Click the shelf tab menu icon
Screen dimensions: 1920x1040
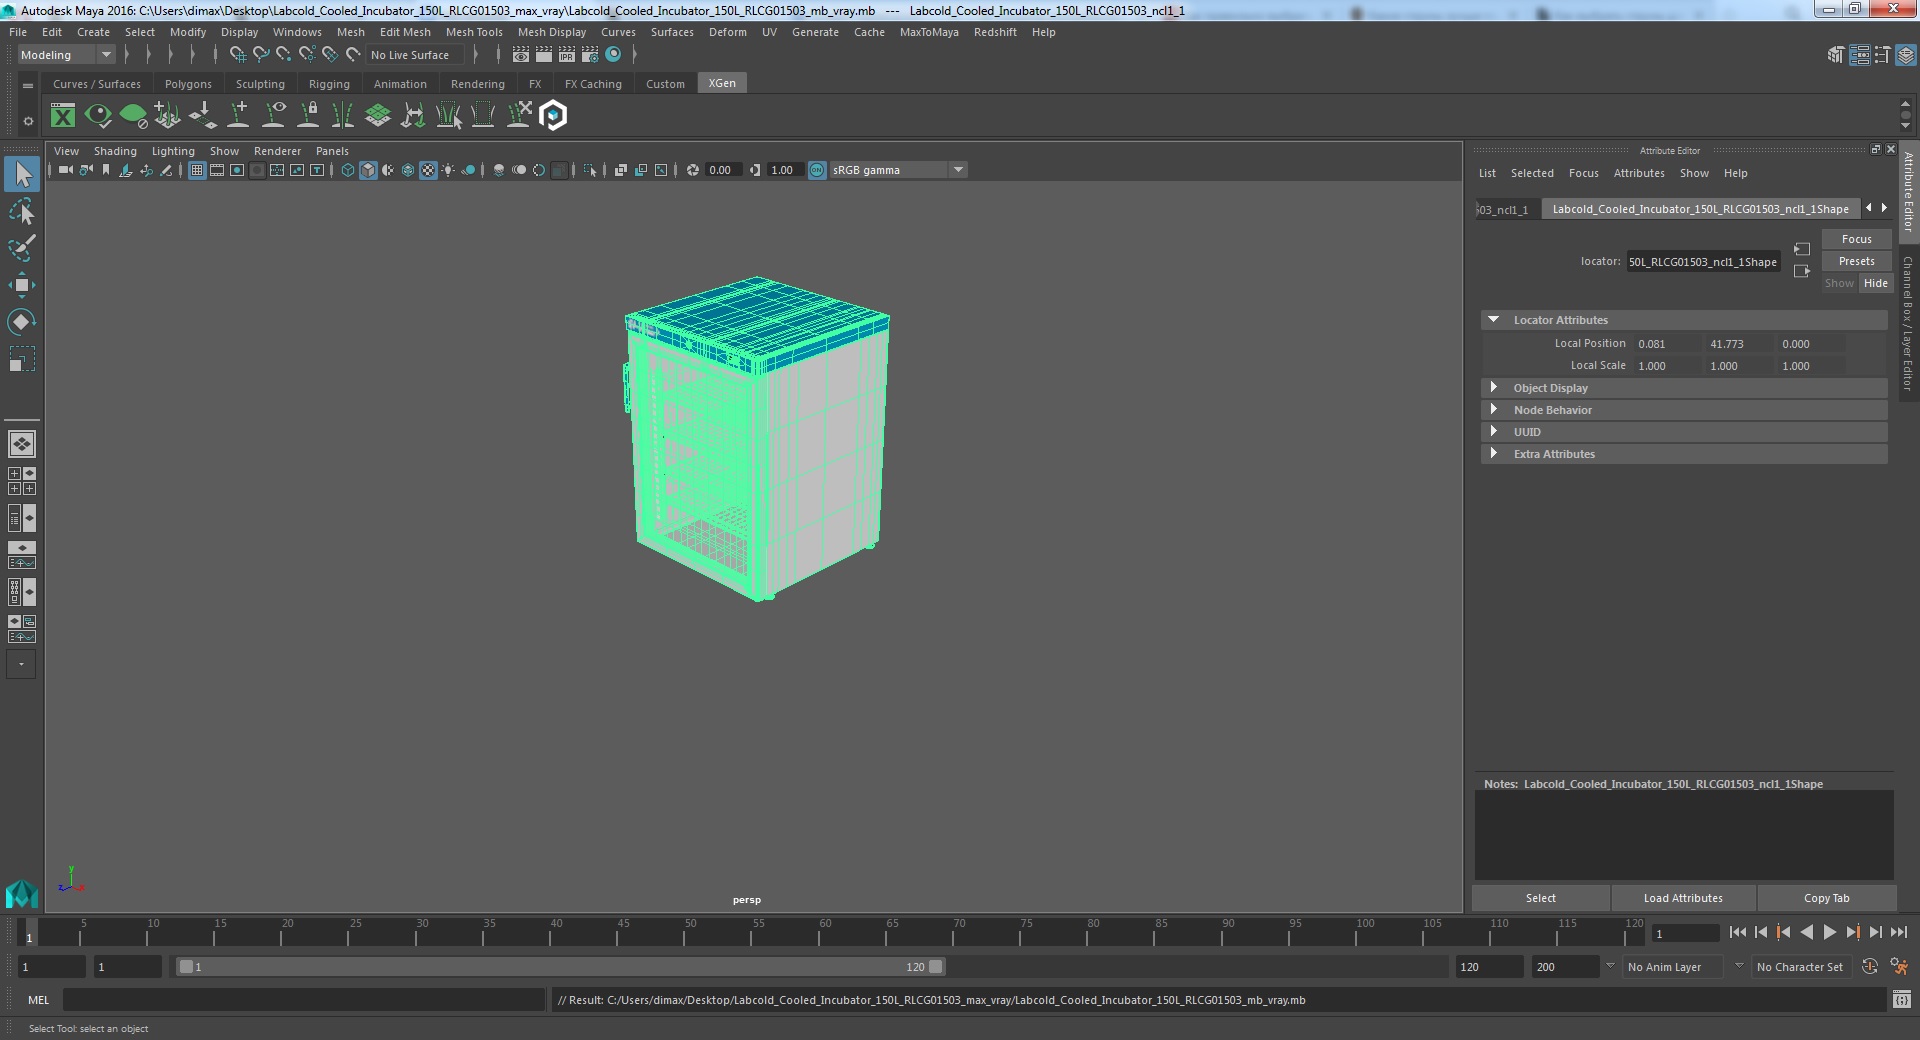coord(28,86)
